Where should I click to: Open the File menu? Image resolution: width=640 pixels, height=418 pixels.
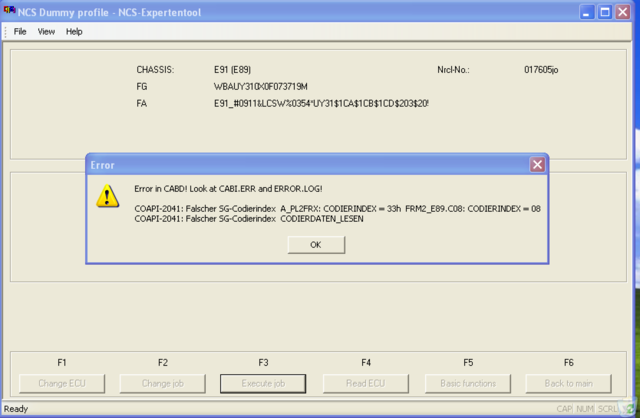[x=20, y=32]
